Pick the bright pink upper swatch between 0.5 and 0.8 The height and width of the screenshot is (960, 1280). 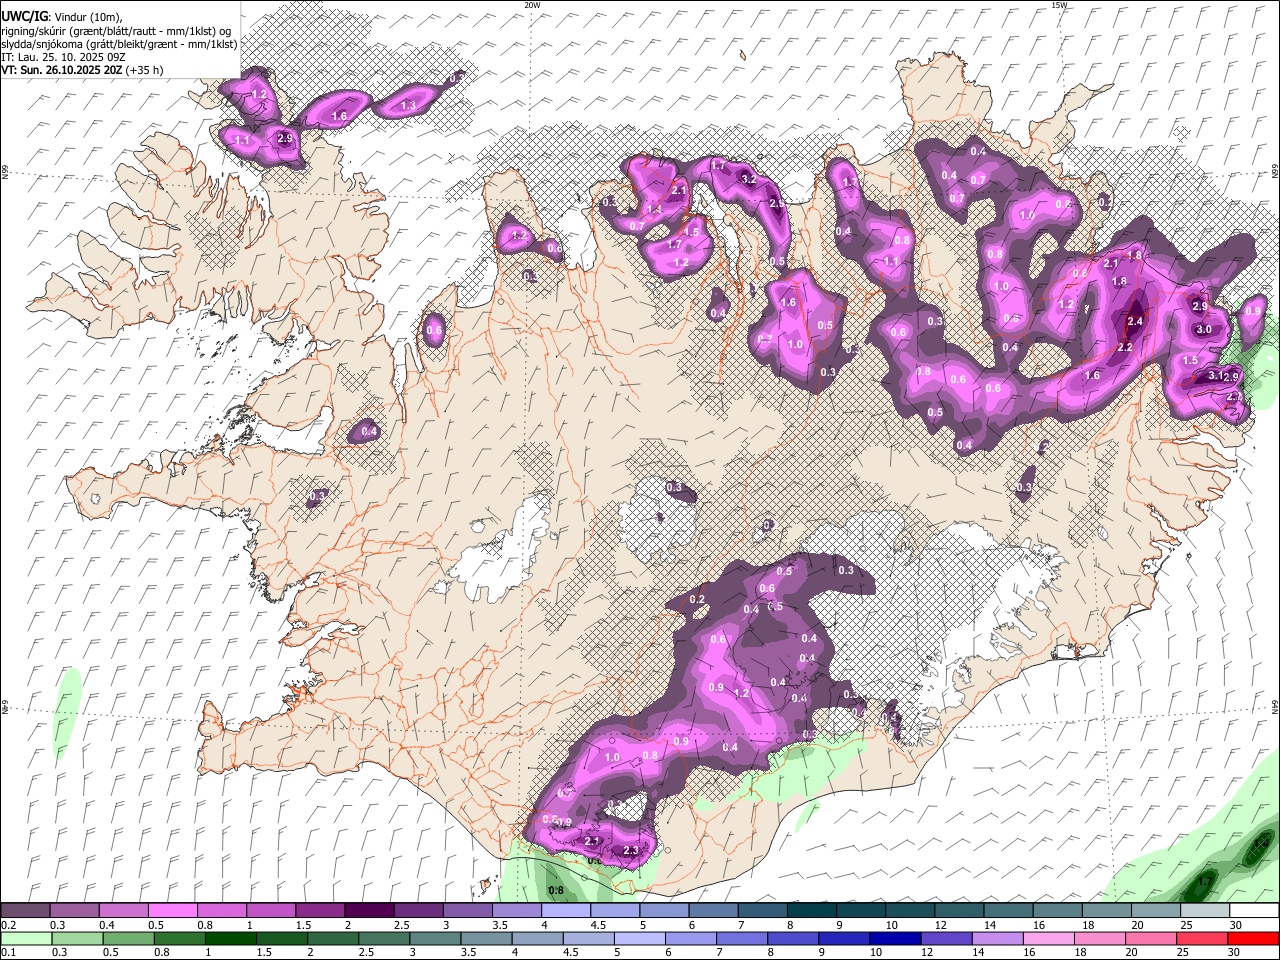[x=173, y=911]
